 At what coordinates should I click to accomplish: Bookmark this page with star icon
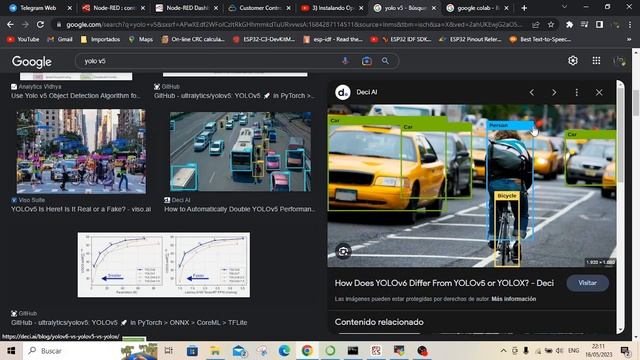[551, 24]
